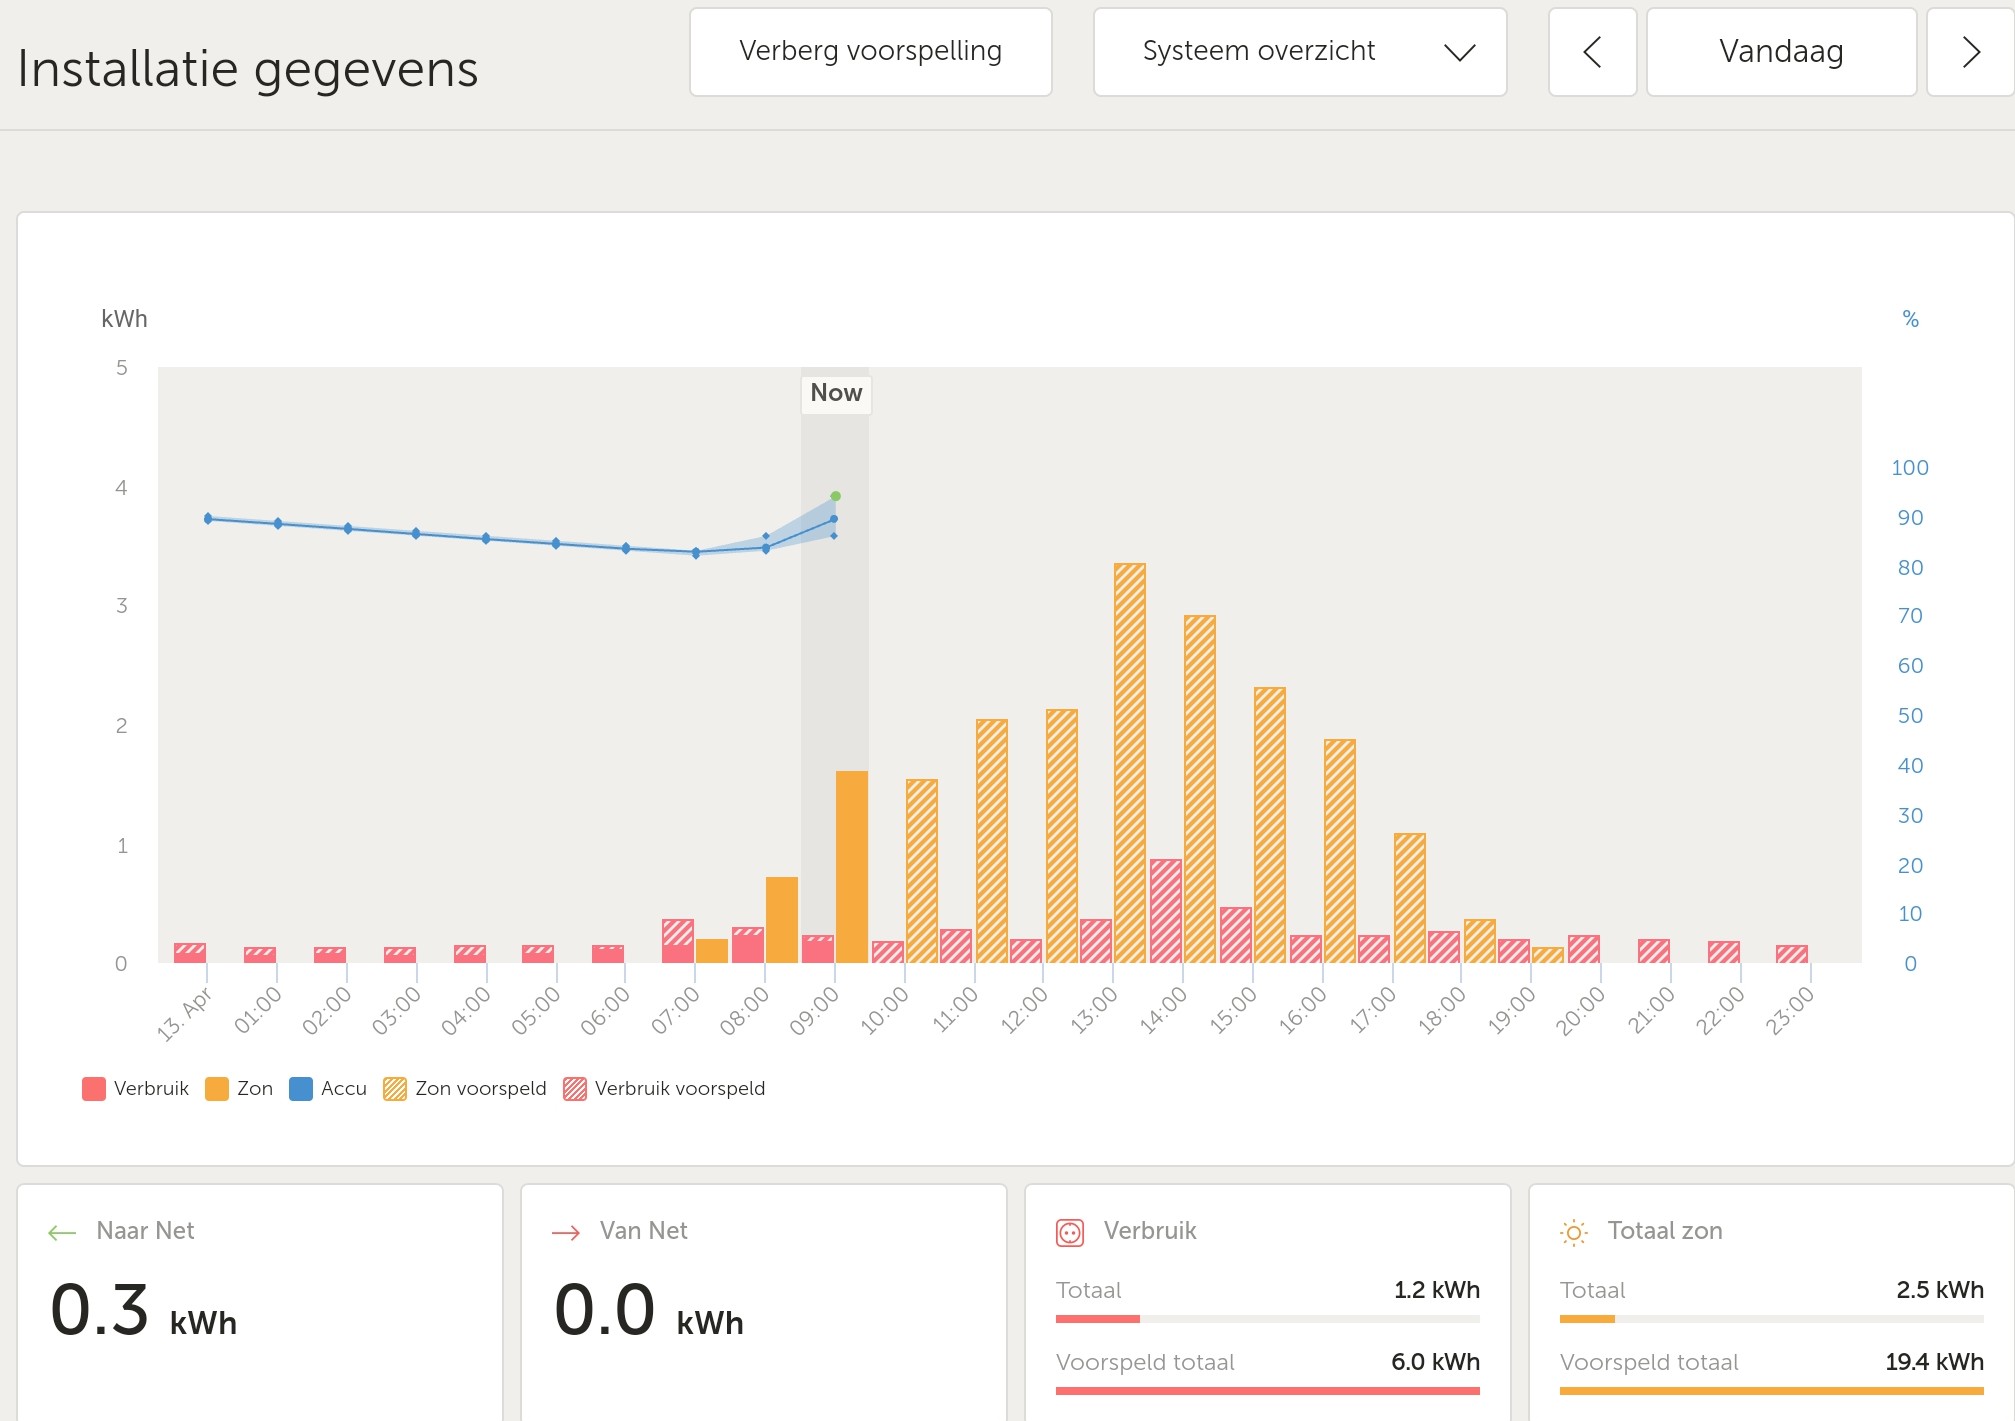Image resolution: width=2015 pixels, height=1421 pixels.
Task: Click the next day arrow button
Action: [1969, 52]
